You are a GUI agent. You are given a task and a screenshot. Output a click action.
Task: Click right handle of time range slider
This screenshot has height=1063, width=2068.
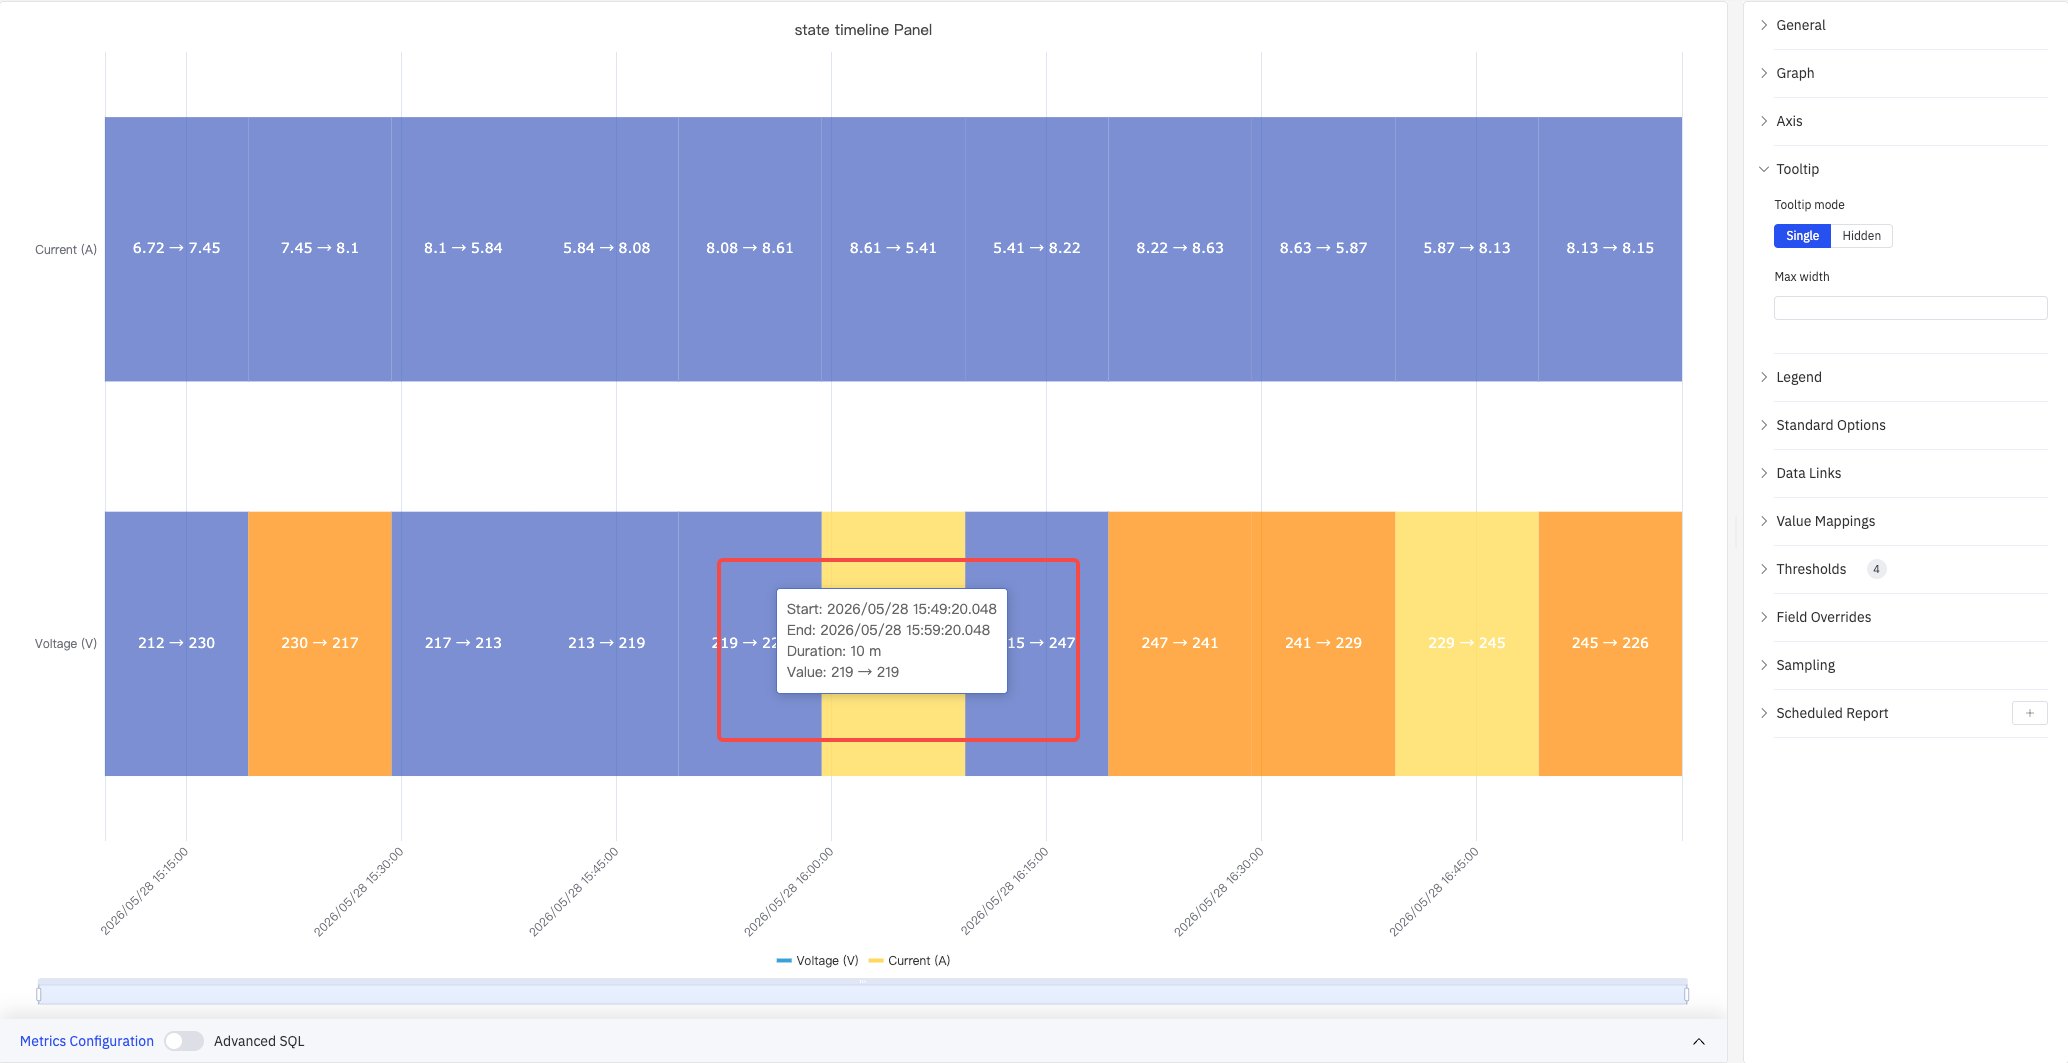coord(1686,994)
